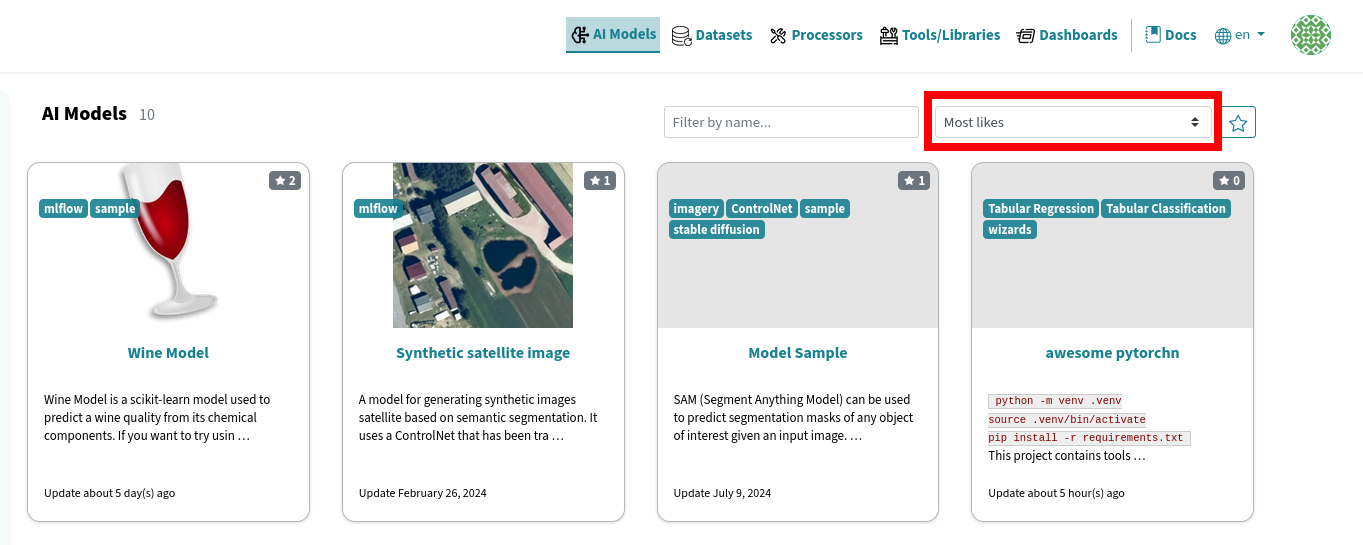Open the Wine Model title link

click(168, 353)
